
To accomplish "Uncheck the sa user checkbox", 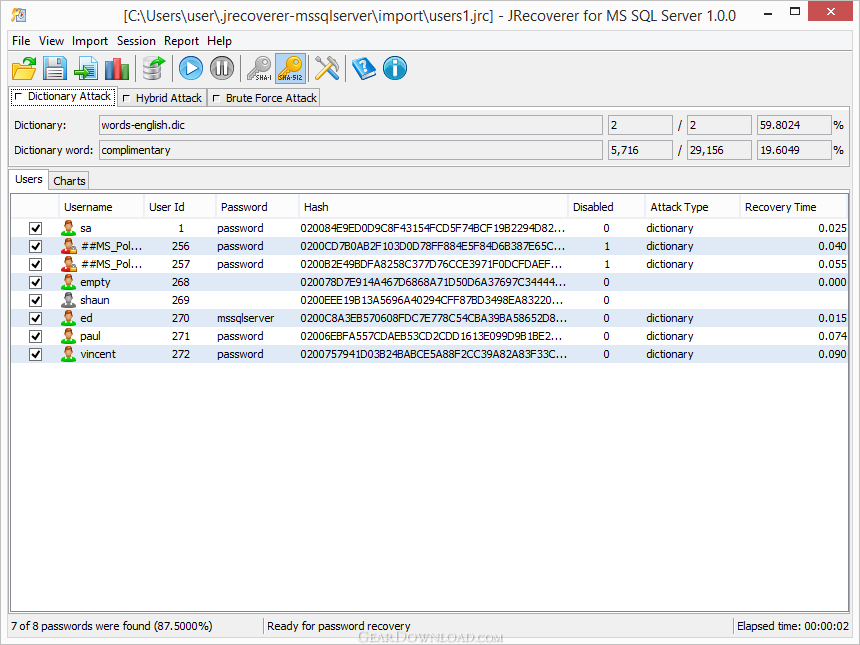I will point(36,228).
